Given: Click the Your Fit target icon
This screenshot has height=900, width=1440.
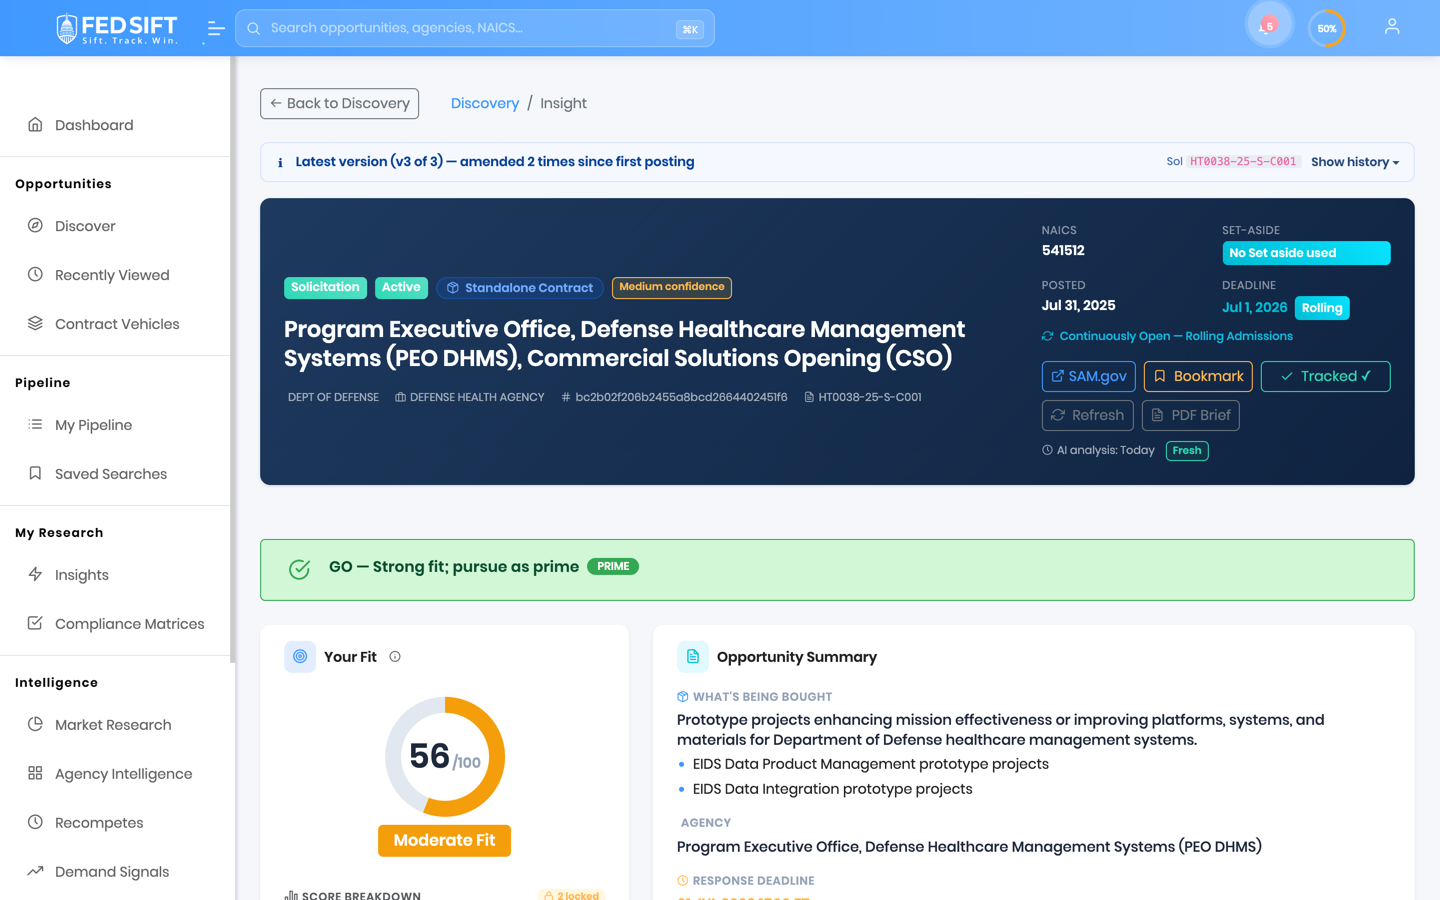Looking at the screenshot, I should click(x=300, y=657).
